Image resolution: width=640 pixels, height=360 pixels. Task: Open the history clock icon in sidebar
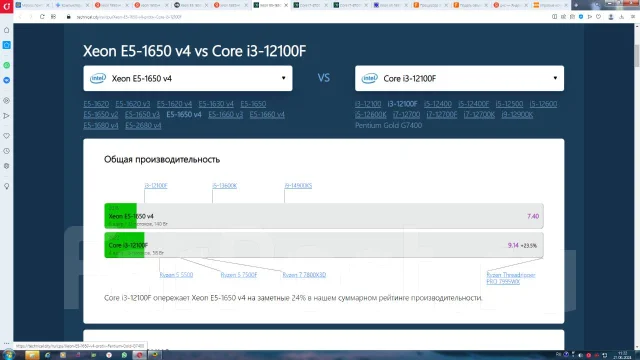[x=7, y=151]
